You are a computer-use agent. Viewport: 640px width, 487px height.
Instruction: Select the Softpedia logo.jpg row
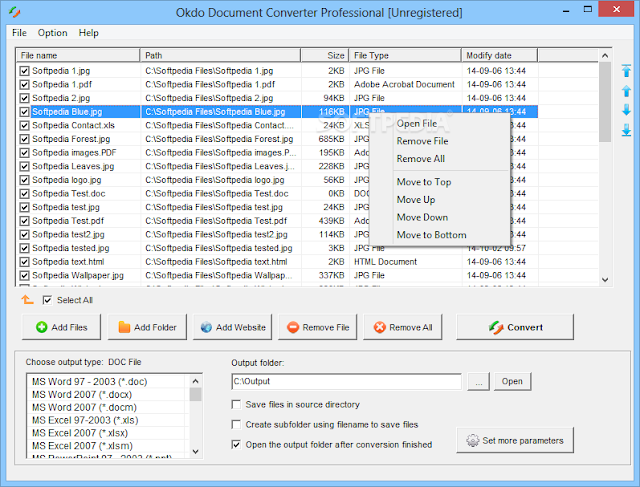pyautogui.click(x=278, y=180)
